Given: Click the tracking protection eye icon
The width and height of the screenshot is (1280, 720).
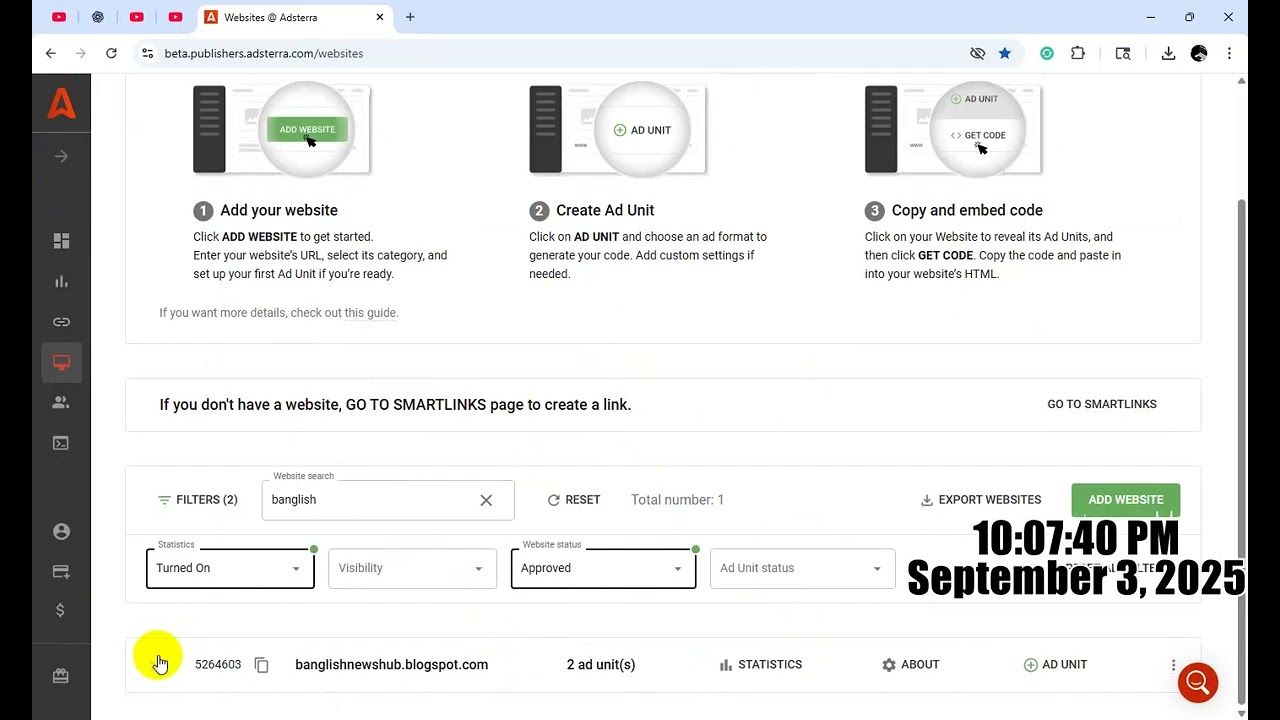Looking at the screenshot, I should tap(977, 53).
